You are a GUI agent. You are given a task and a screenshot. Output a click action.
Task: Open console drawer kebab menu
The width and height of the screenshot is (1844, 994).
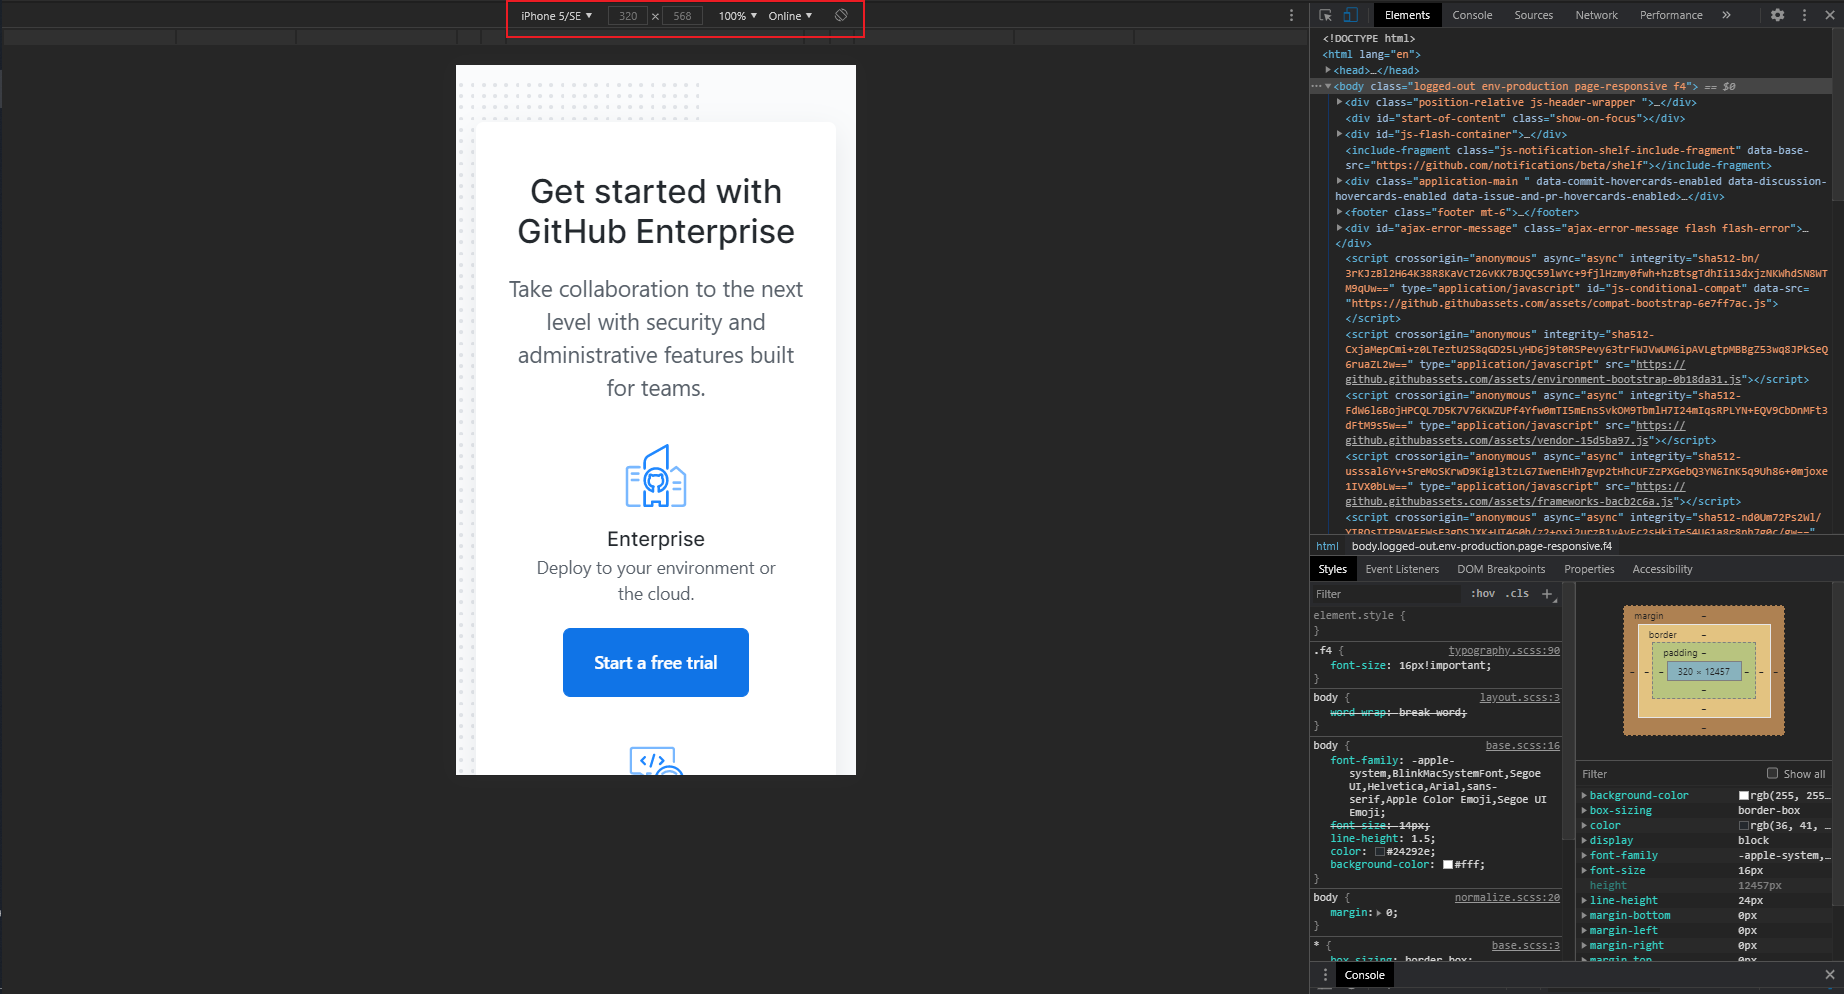[1325, 975]
